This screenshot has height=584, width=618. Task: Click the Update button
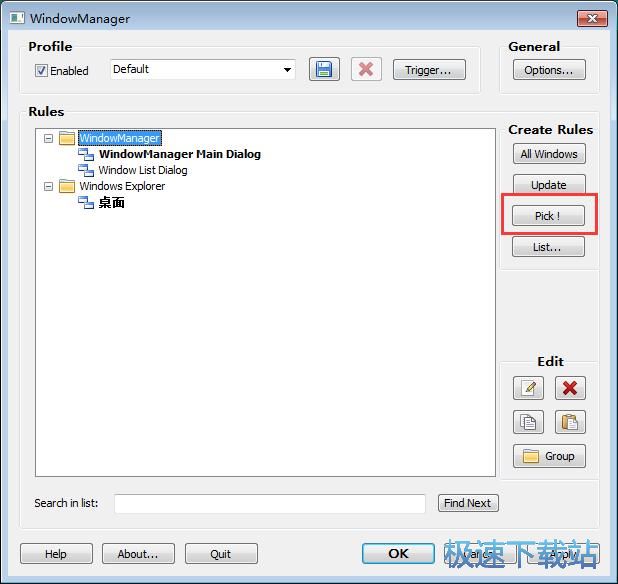(549, 184)
